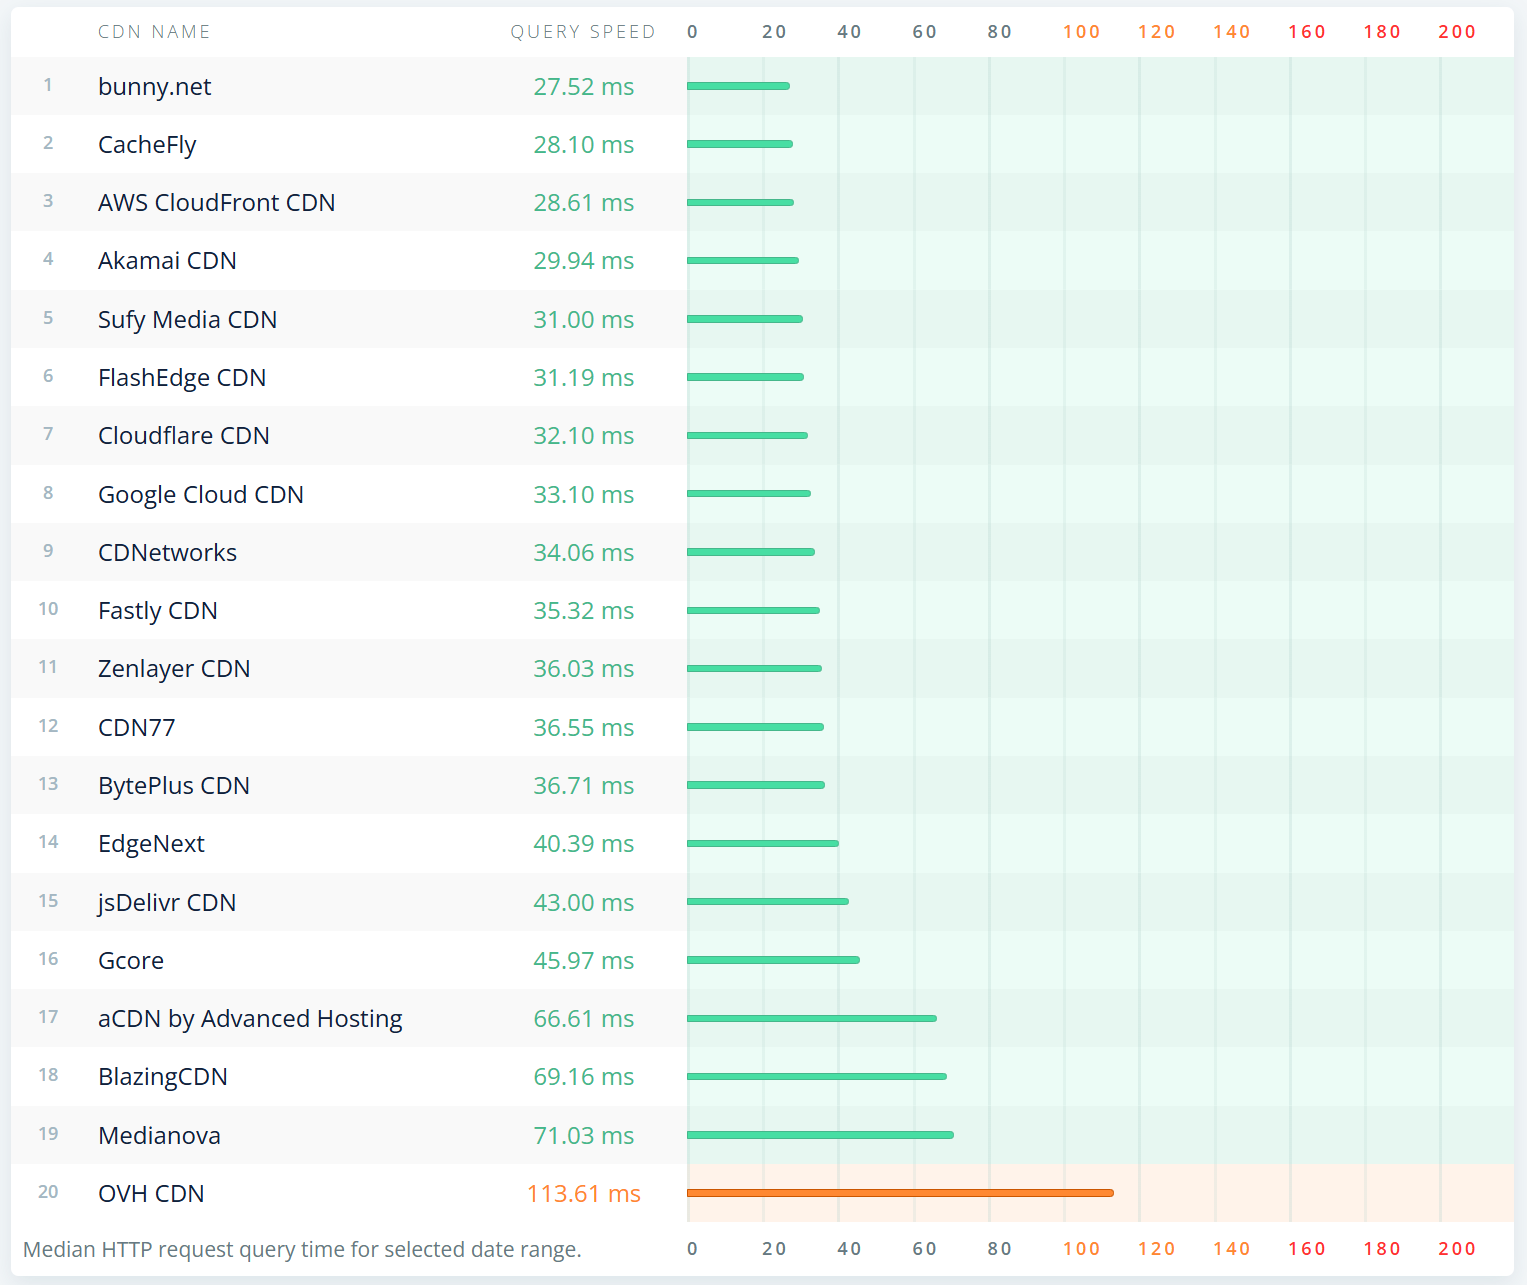Select Fastly CDN row name

tap(157, 611)
